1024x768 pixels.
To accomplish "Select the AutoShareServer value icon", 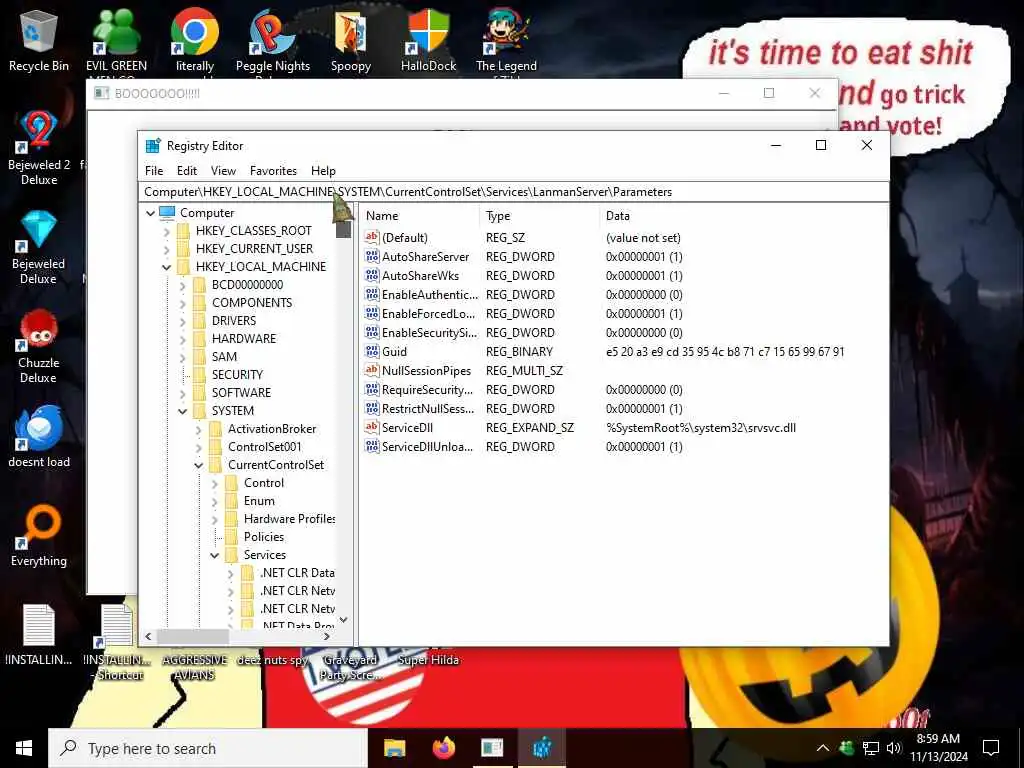I will 372,257.
